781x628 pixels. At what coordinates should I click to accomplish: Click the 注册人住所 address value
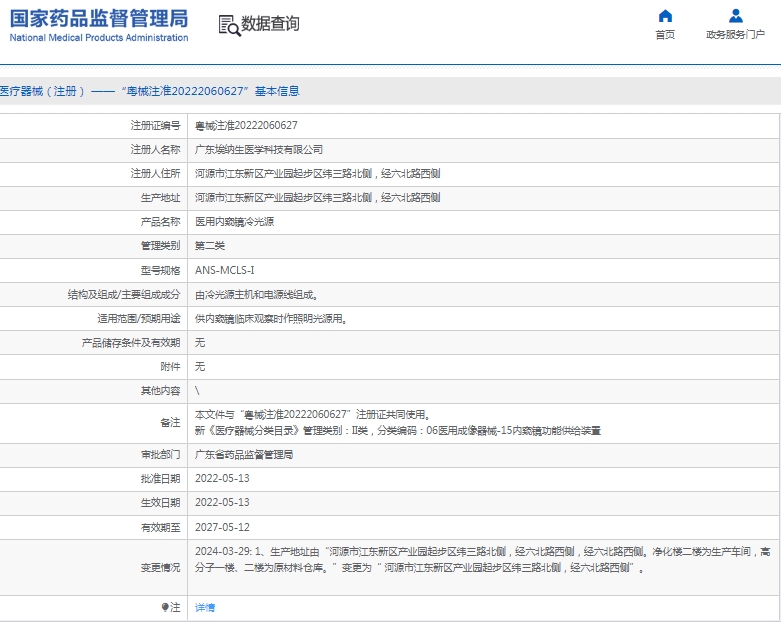(x=317, y=173)
